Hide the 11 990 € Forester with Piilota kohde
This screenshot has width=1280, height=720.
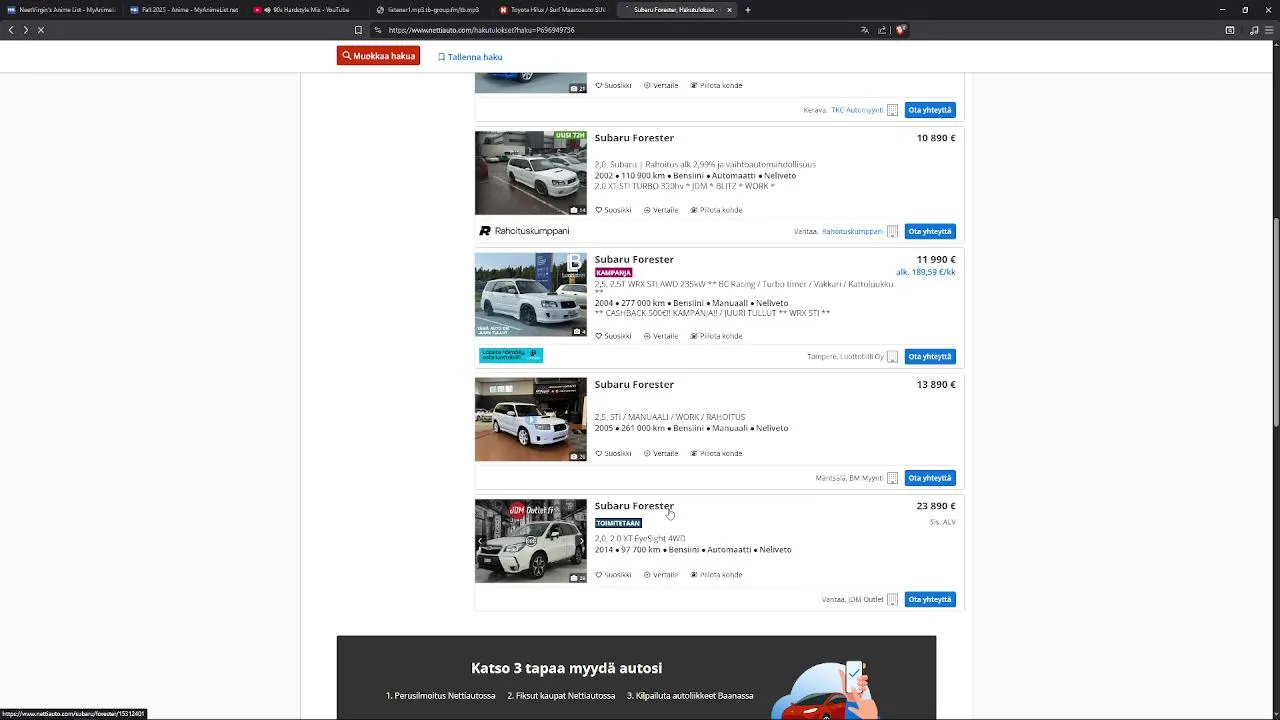click(716, 336)
